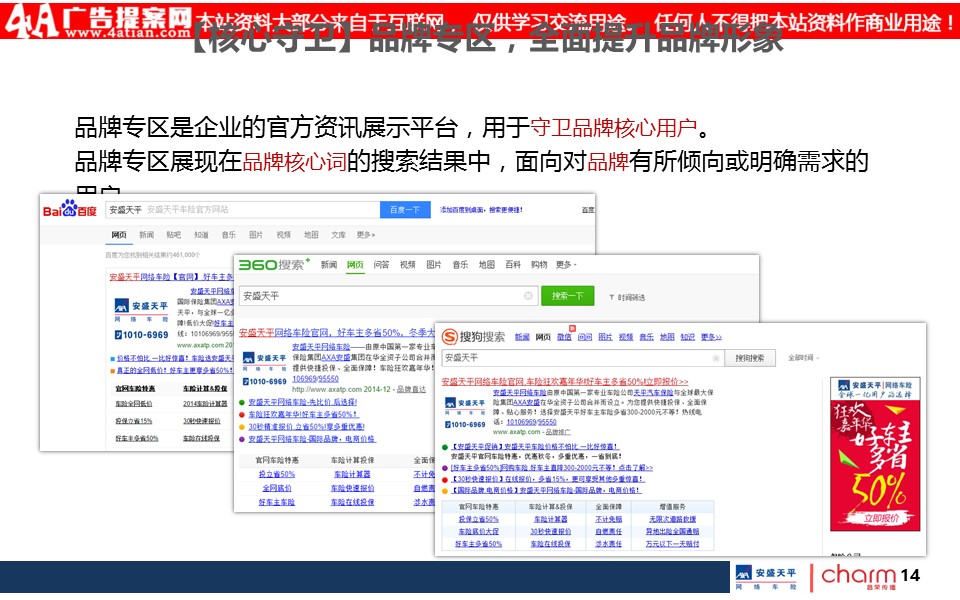Select the 文库 tab in Baidu

(339, 234)
